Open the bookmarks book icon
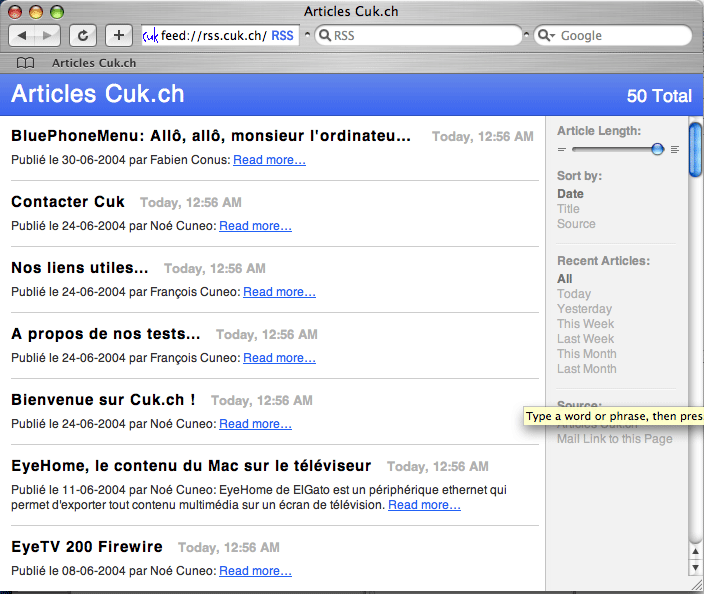Image resolution: width=704 pixels, height=594 pixels. click(25, 63)
